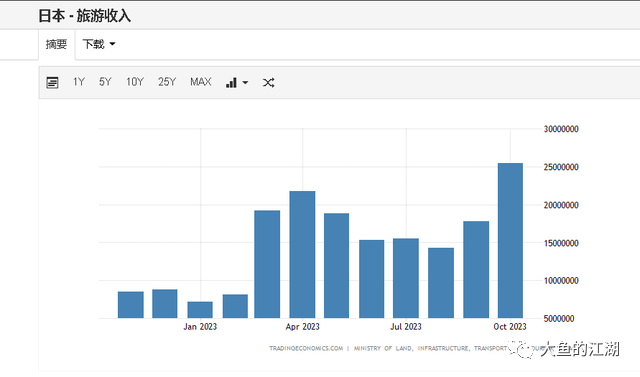The image size is (640, 377).
Task: Click the Oct 2023 tallest bar
Action: point(510,240)
